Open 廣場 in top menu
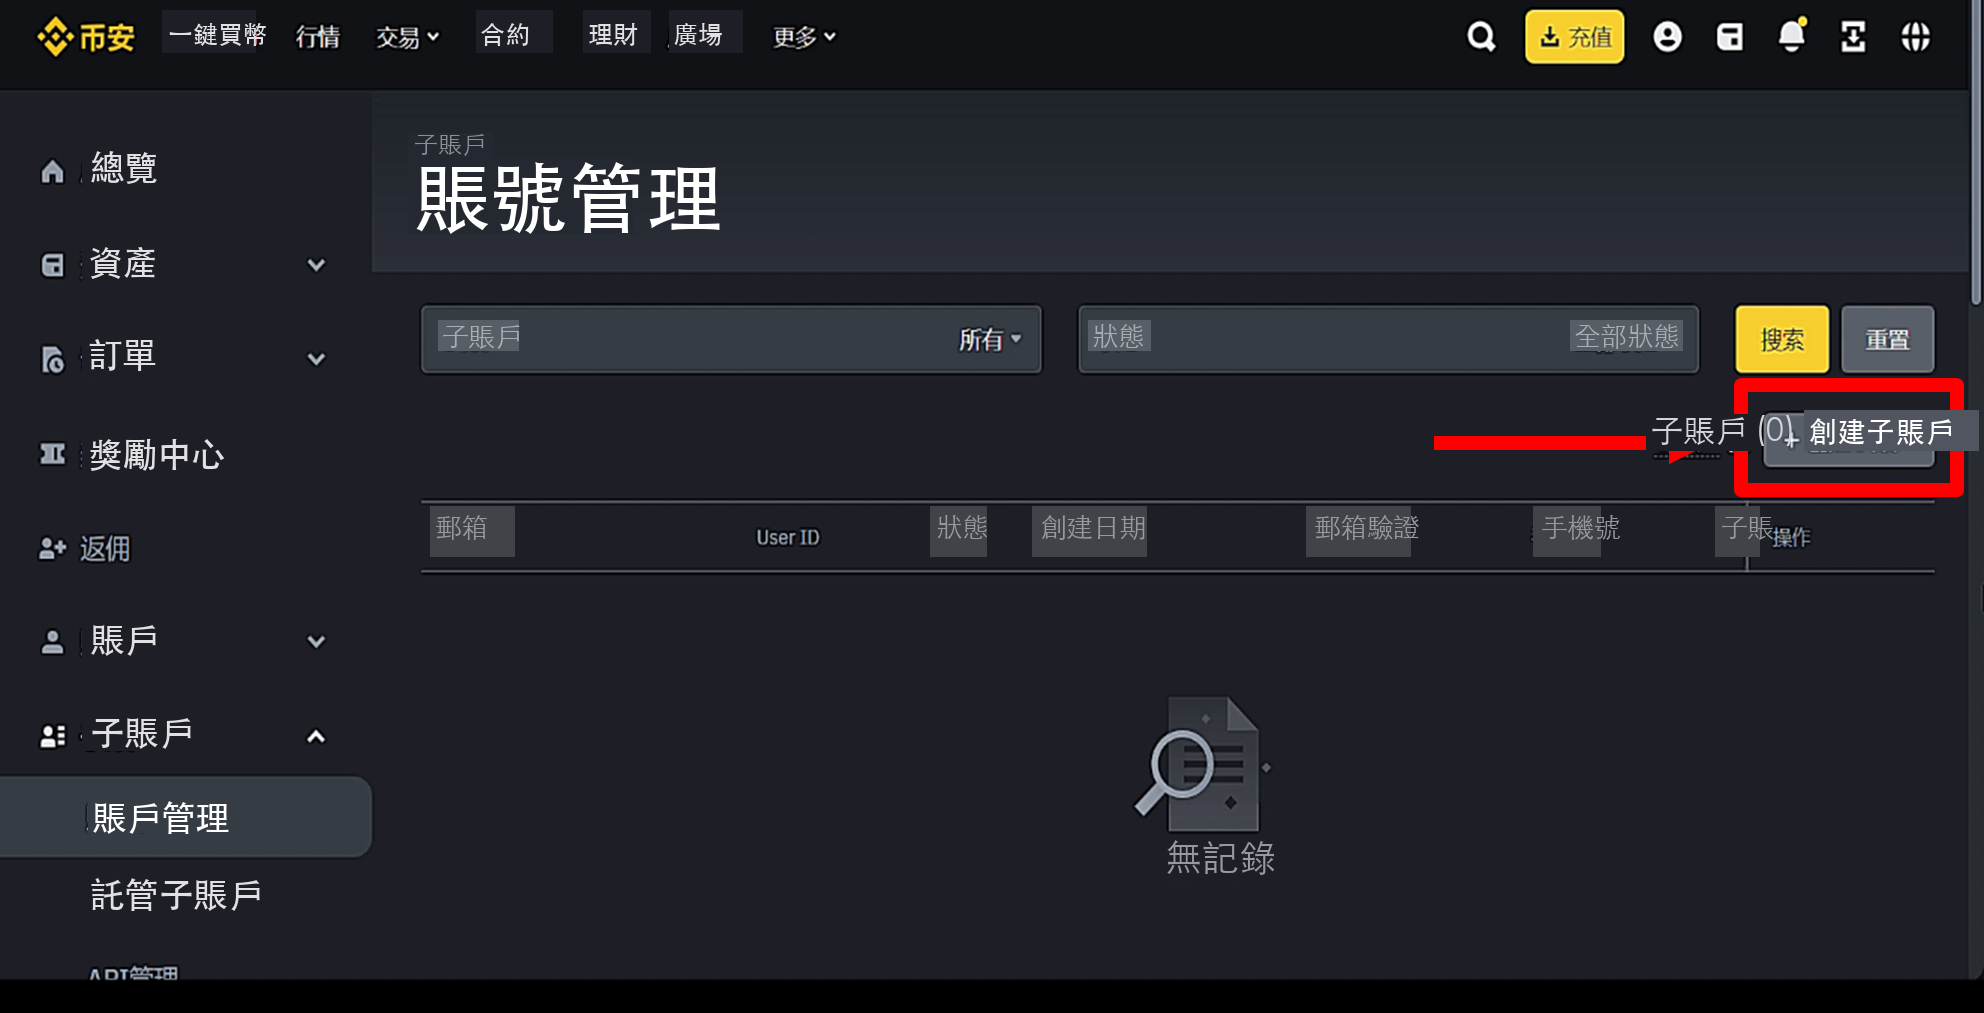Image resolution: width=1984 pixels, height=1013 pixels. pyautogui.click(x=698, y=35)
